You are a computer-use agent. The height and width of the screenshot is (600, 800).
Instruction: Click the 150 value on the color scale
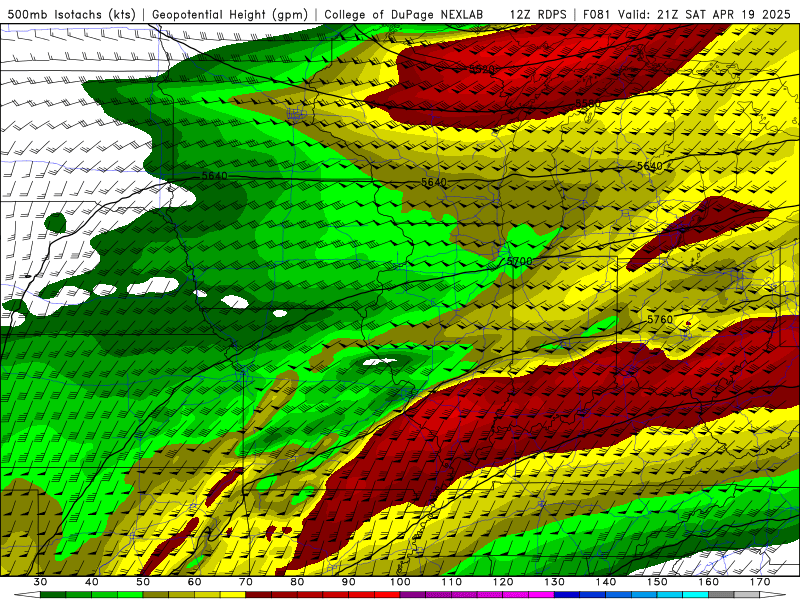[x=657, y=582]
